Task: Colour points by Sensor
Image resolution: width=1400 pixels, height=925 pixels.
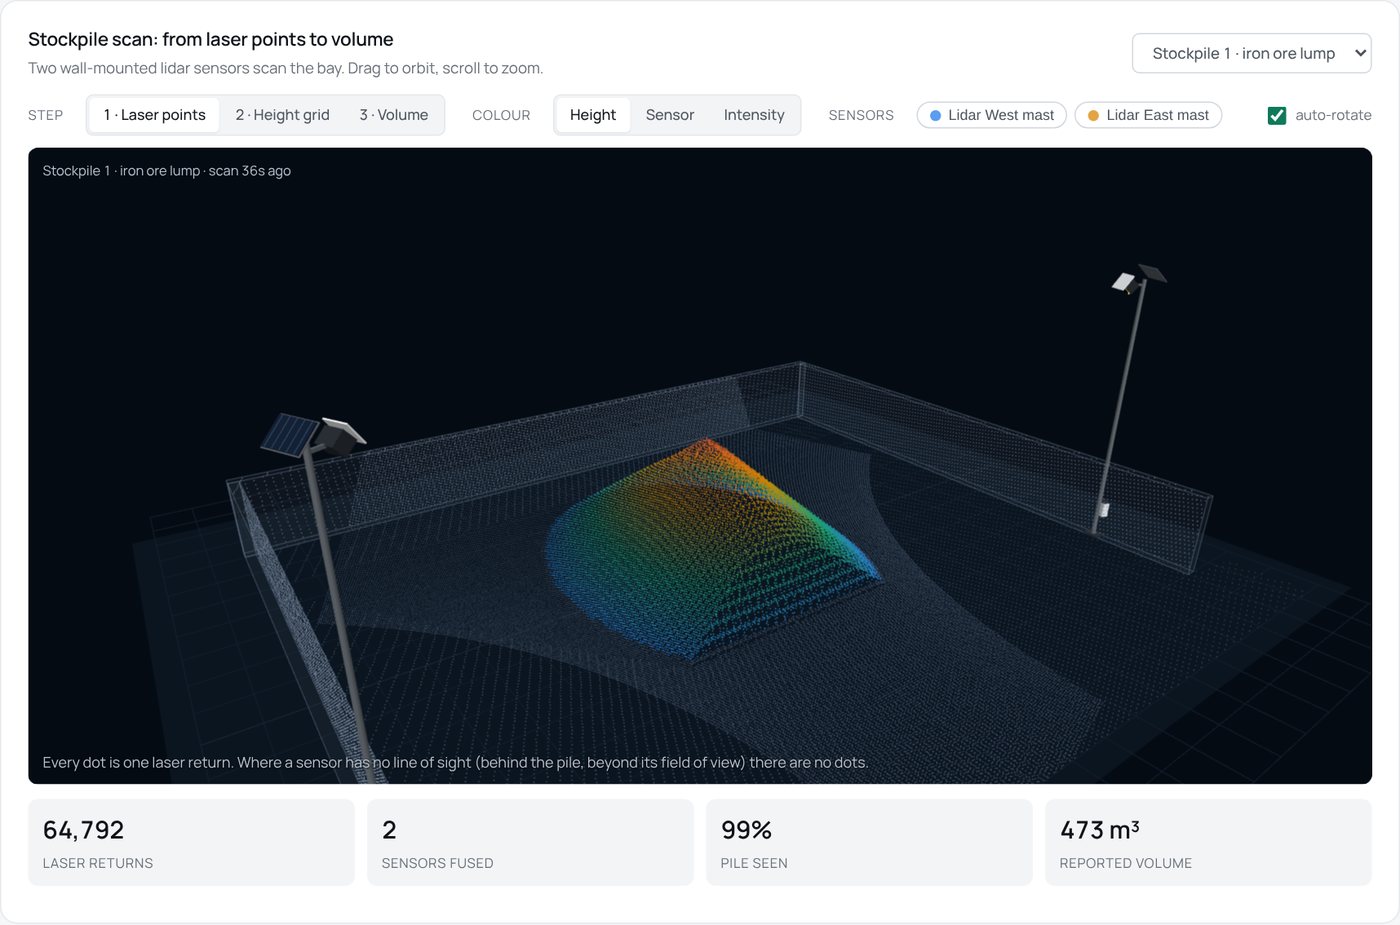Action: coord(670,115)
